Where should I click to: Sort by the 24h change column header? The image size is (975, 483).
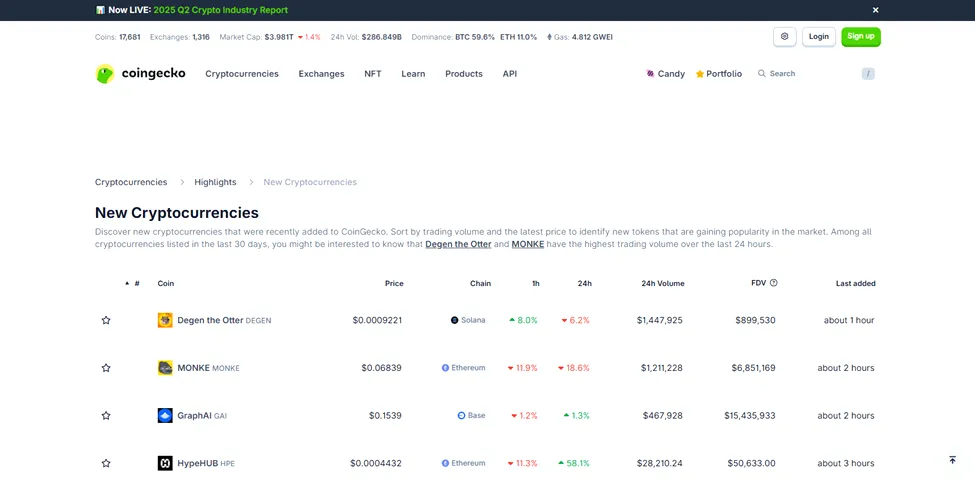585,283
